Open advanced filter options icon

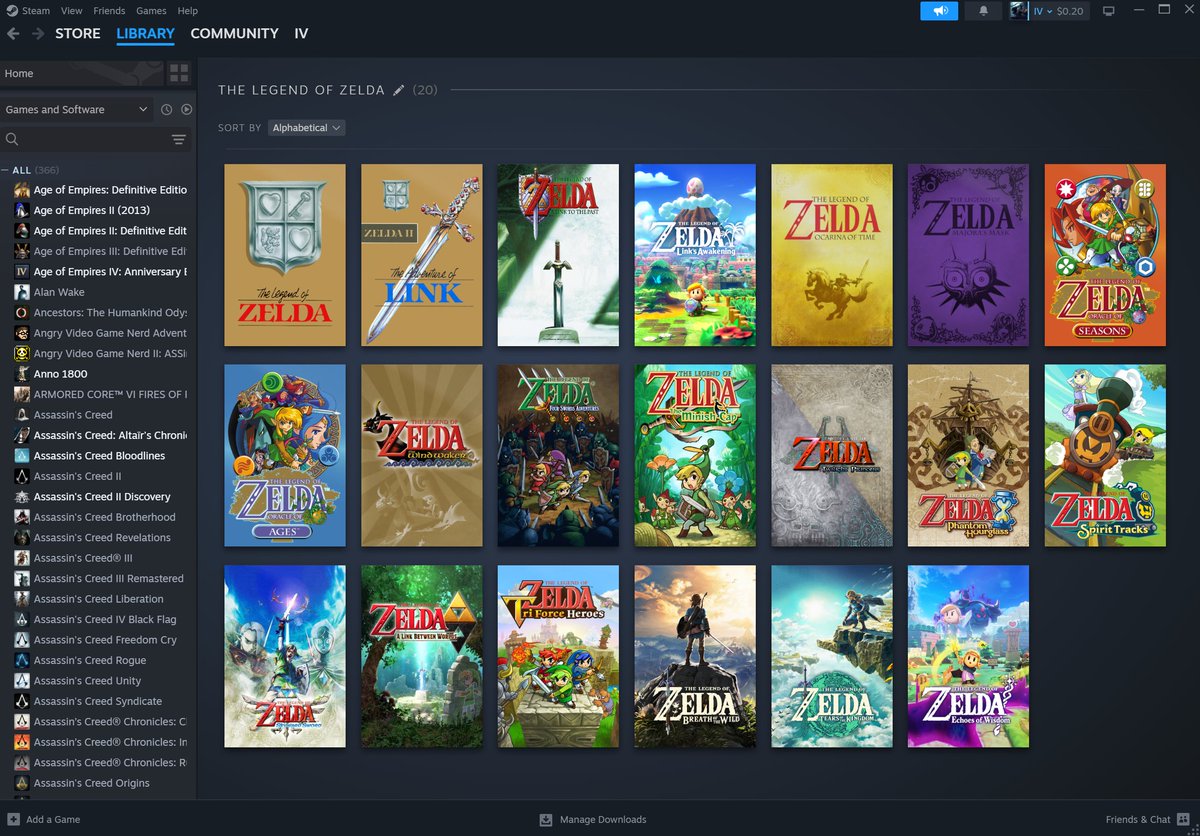point(179,140)
